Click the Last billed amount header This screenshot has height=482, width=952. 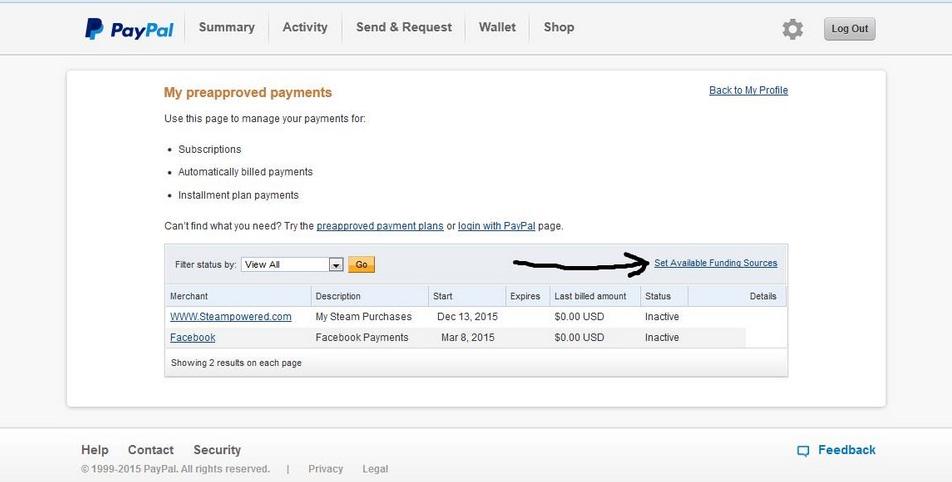pyautogui.click(x=590, y=296)
